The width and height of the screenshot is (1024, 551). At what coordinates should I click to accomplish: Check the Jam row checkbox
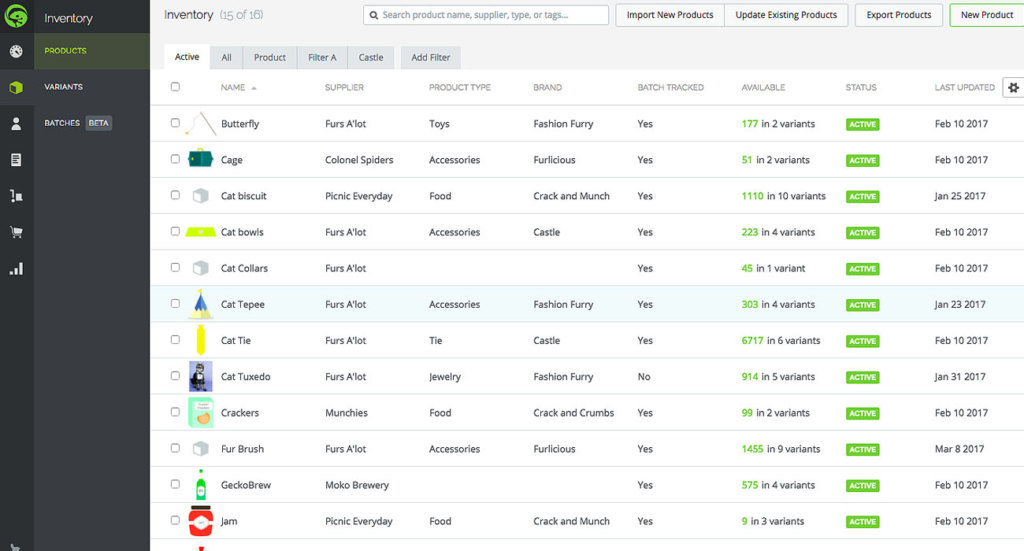click(175, 520)
